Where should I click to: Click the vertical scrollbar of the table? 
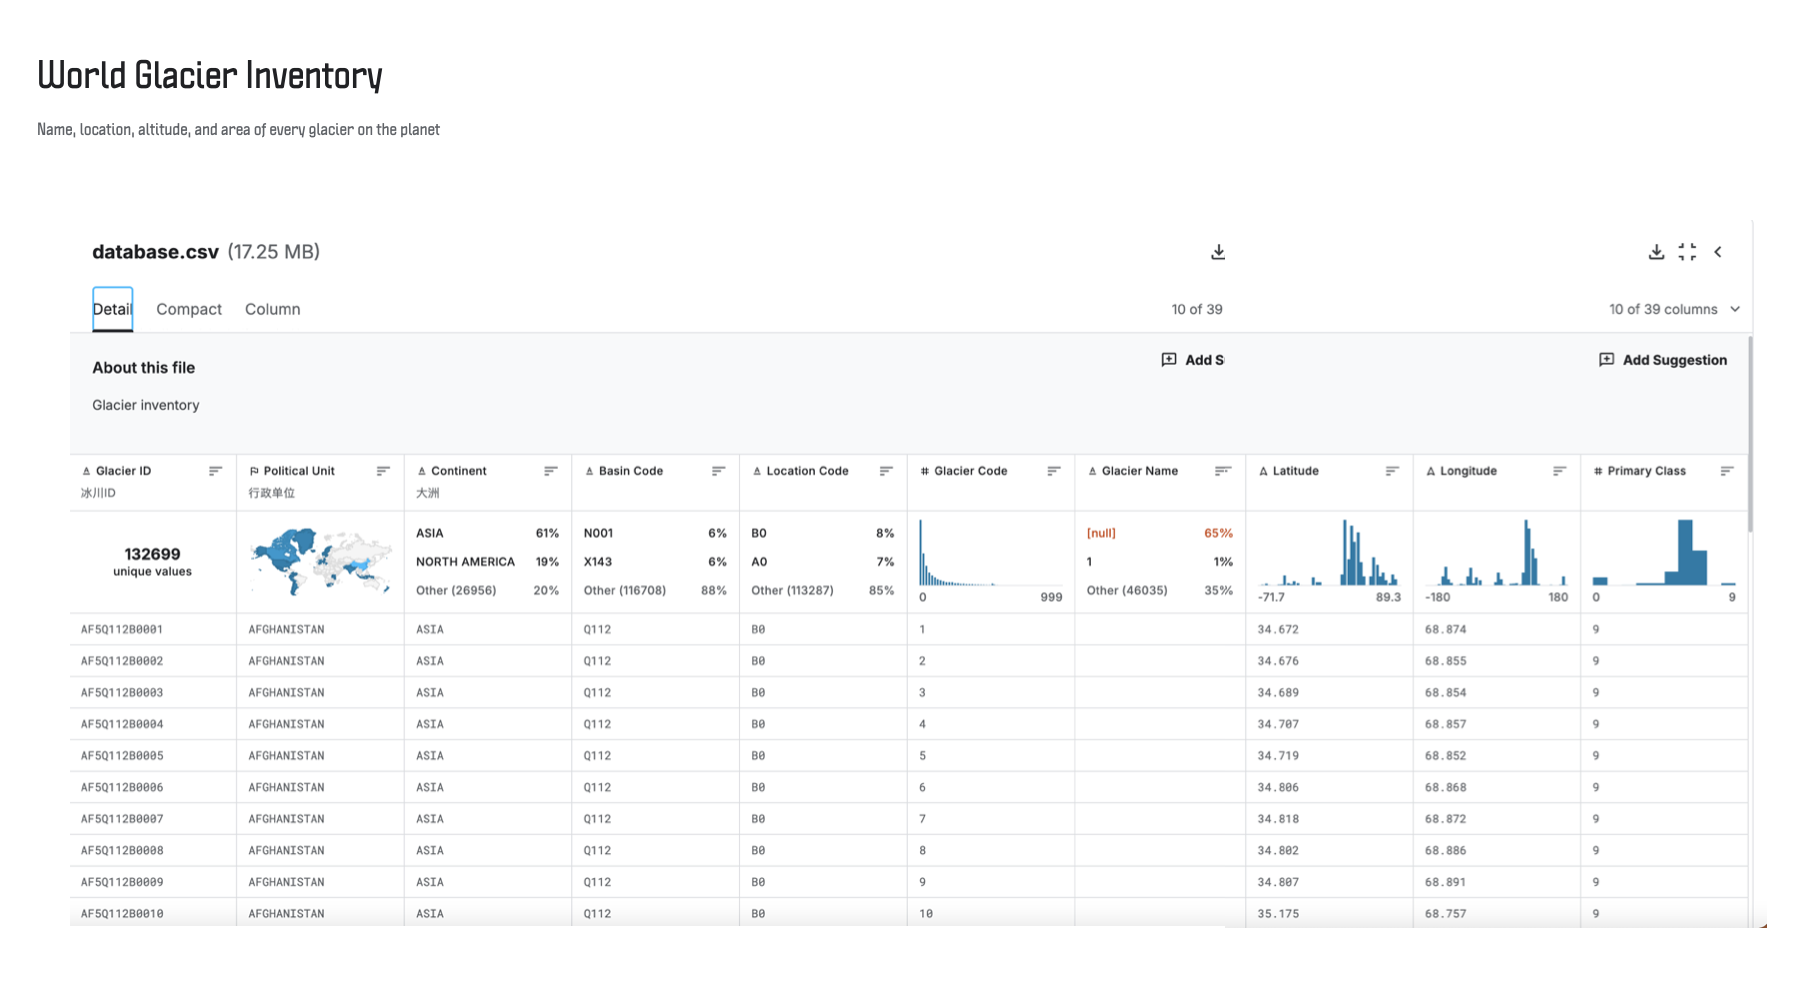(x=1749, y=436)
